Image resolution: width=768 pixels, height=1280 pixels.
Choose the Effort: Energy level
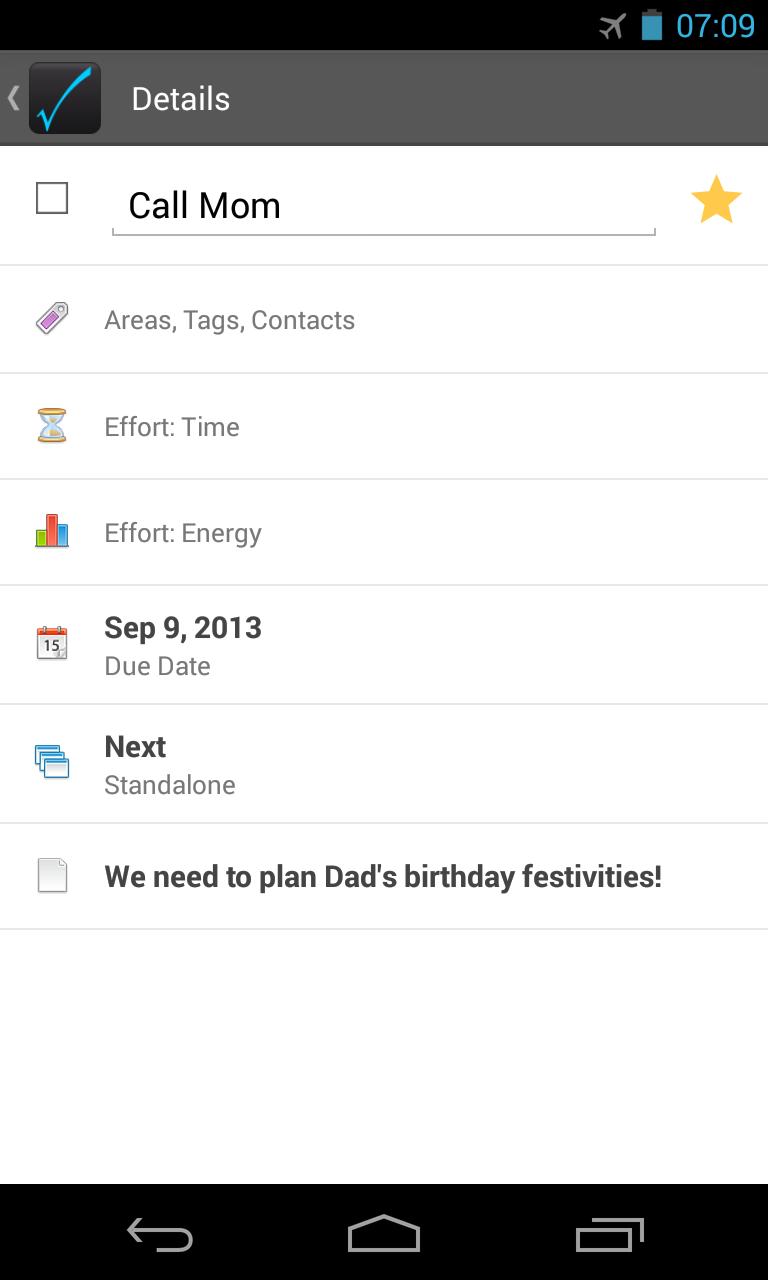tap(183, 533)
